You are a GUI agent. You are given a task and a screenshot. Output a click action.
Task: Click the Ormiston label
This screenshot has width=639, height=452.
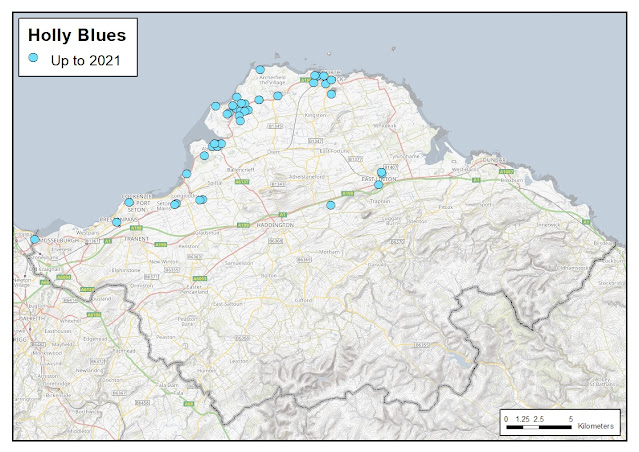tap(142, 286)
